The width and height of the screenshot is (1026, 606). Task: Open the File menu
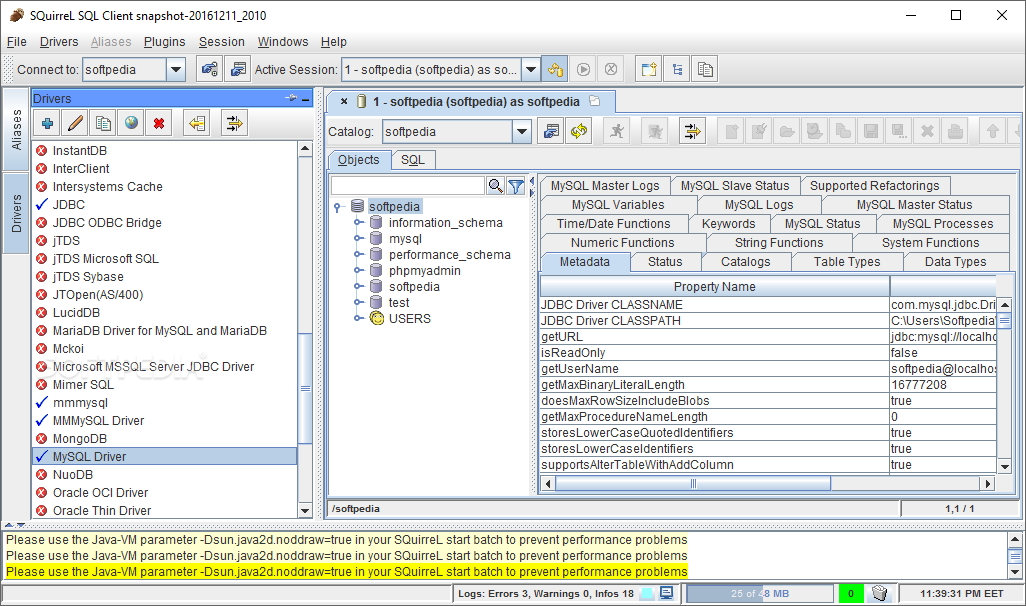pyautogui.click(x=16, y=42)
